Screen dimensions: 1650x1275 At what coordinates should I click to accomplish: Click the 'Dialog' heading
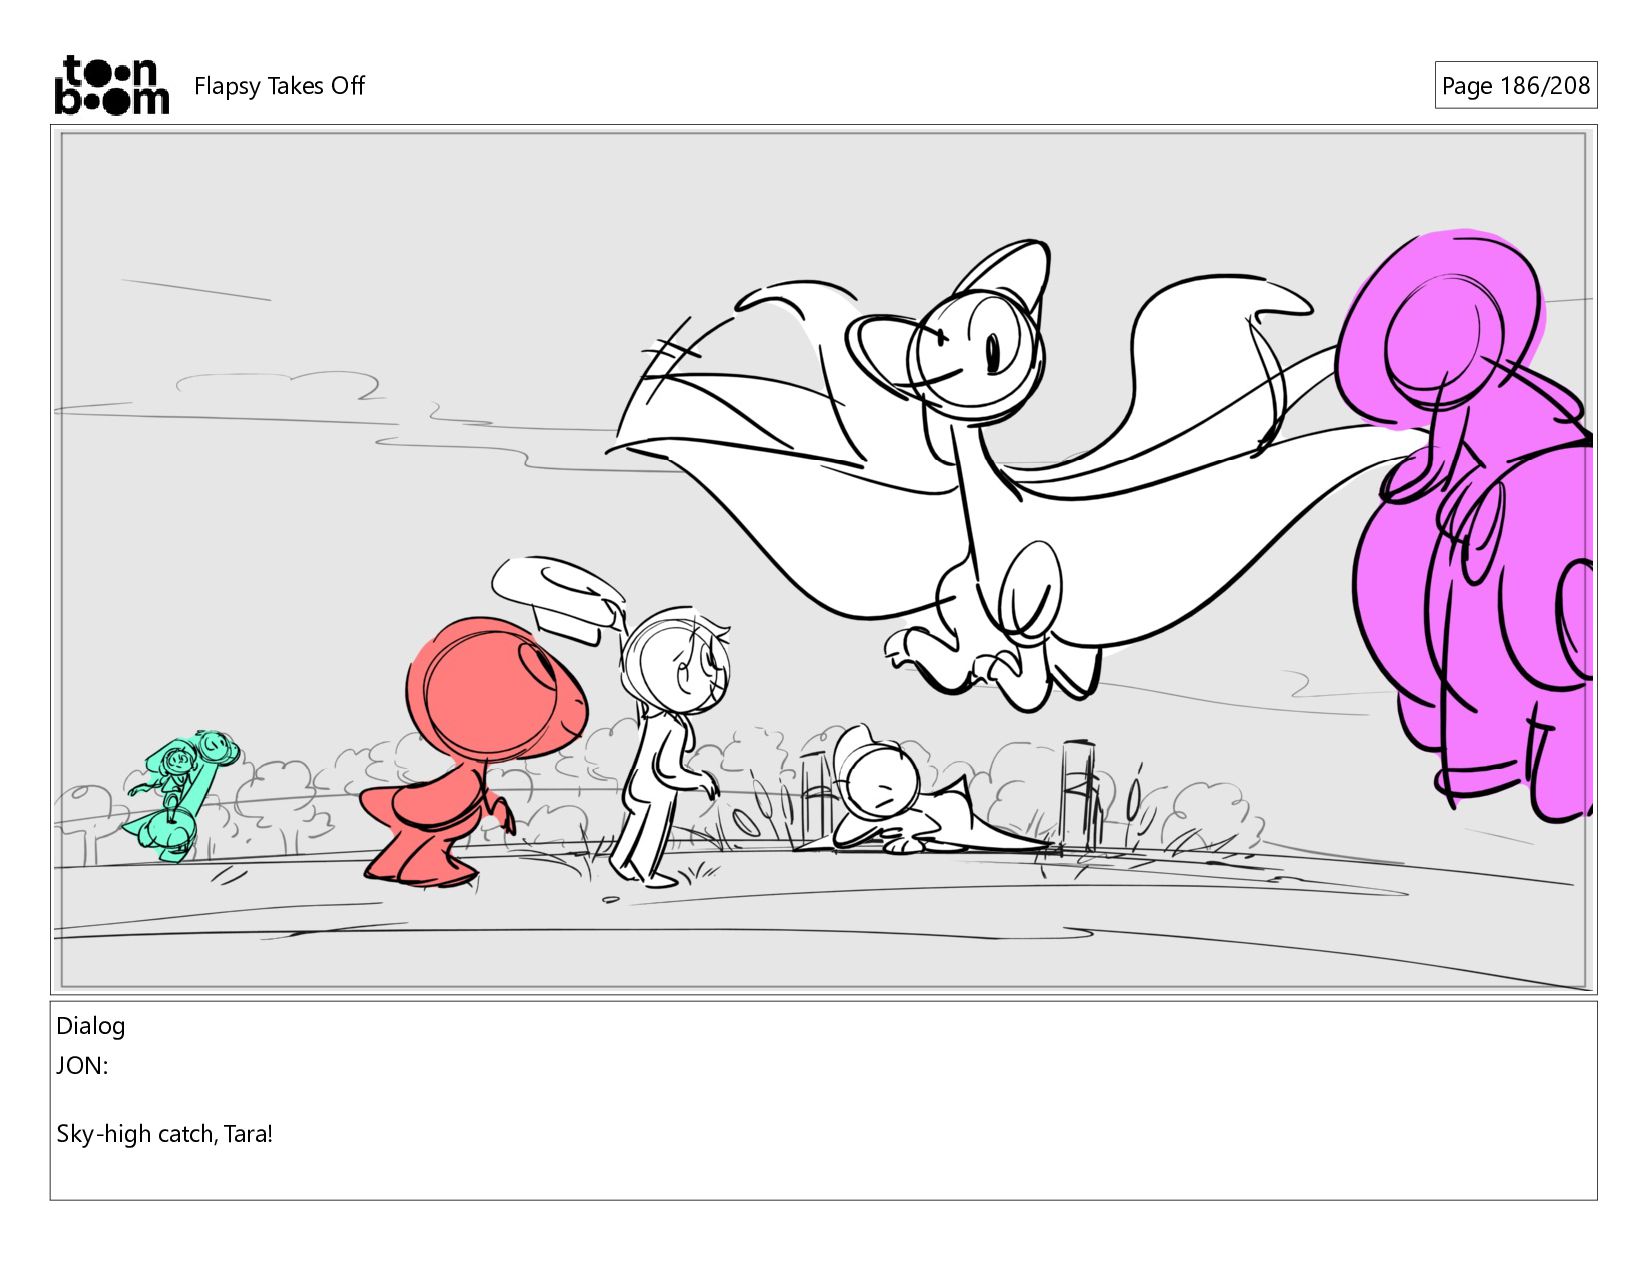91,1025
